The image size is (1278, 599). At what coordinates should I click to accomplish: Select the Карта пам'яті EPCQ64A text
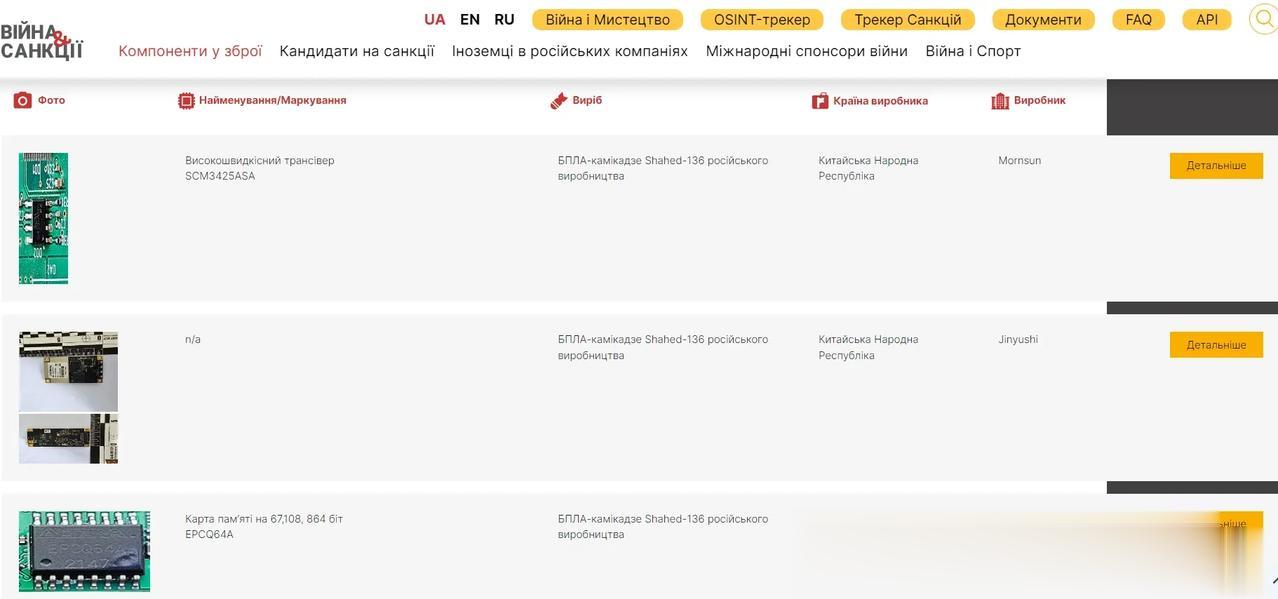pos(264,527)
